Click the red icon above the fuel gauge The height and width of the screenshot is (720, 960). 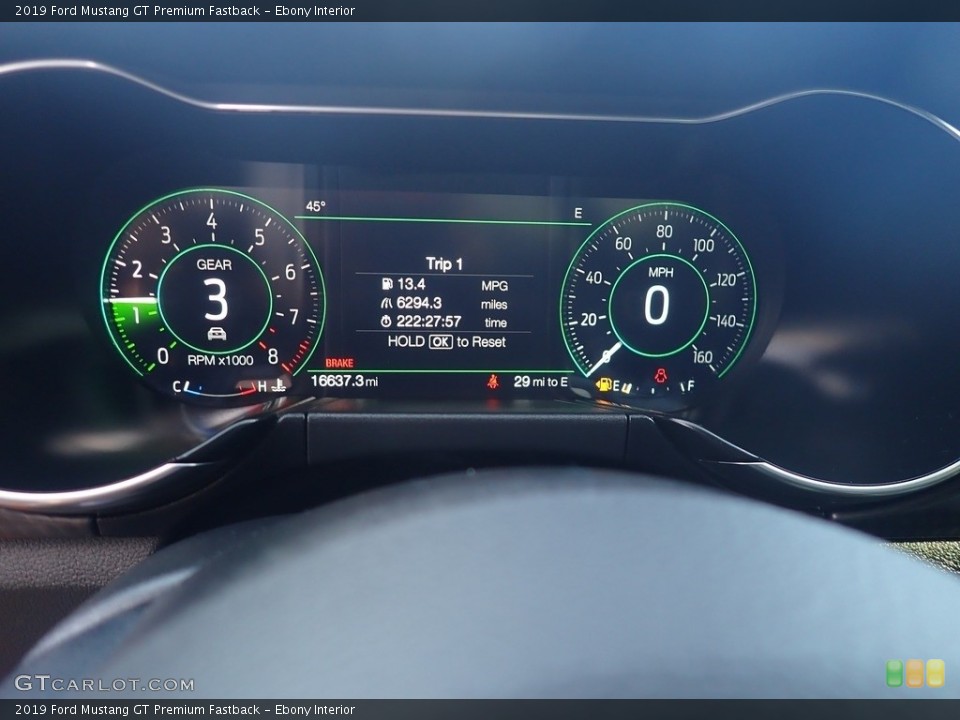point(661,375)
